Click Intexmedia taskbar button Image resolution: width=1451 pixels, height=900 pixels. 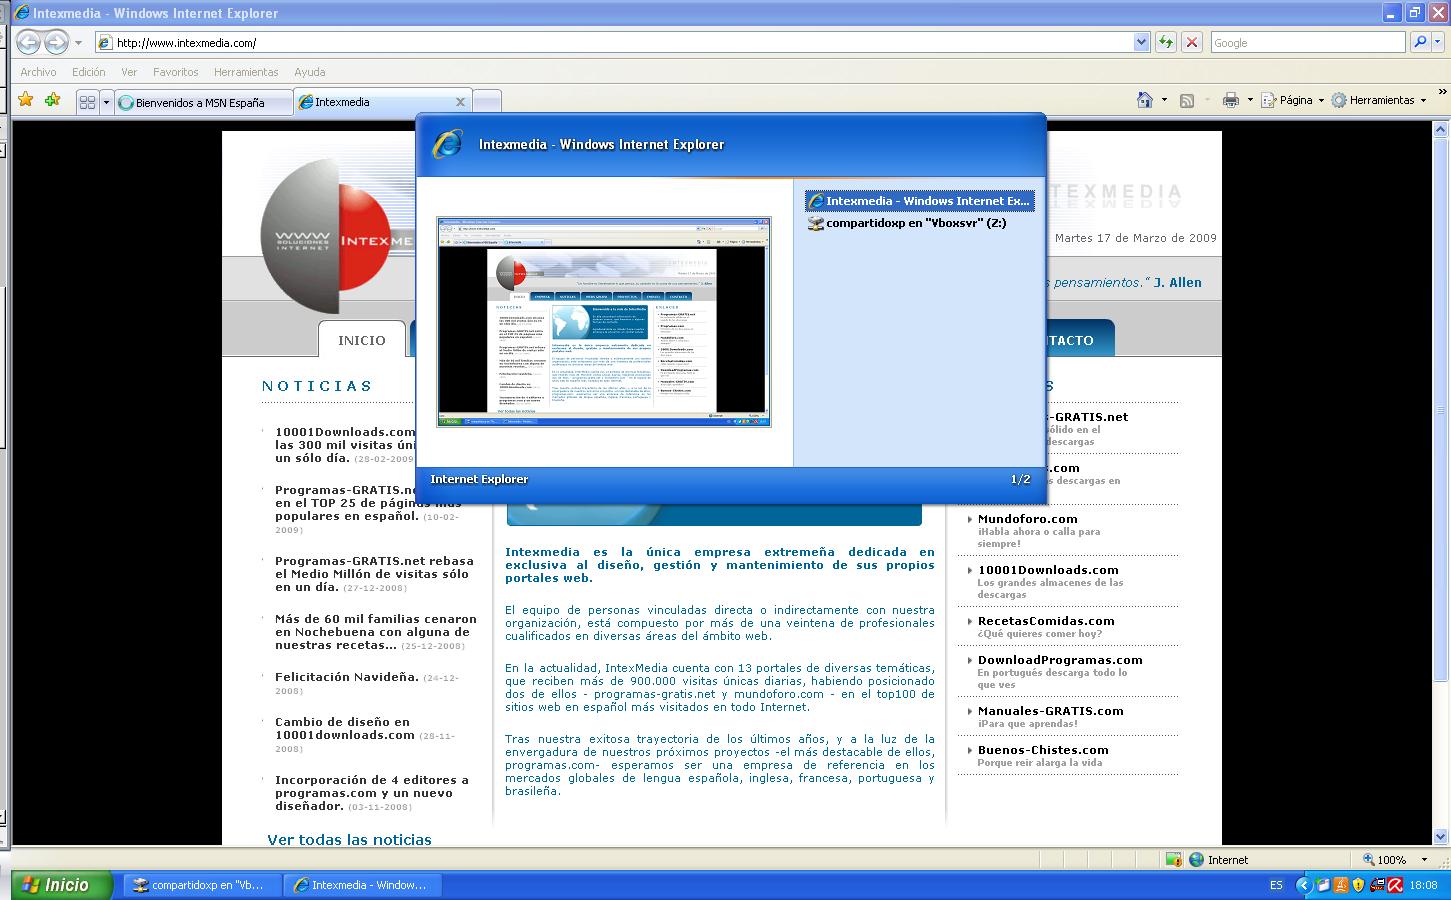[x=361, y=885]
